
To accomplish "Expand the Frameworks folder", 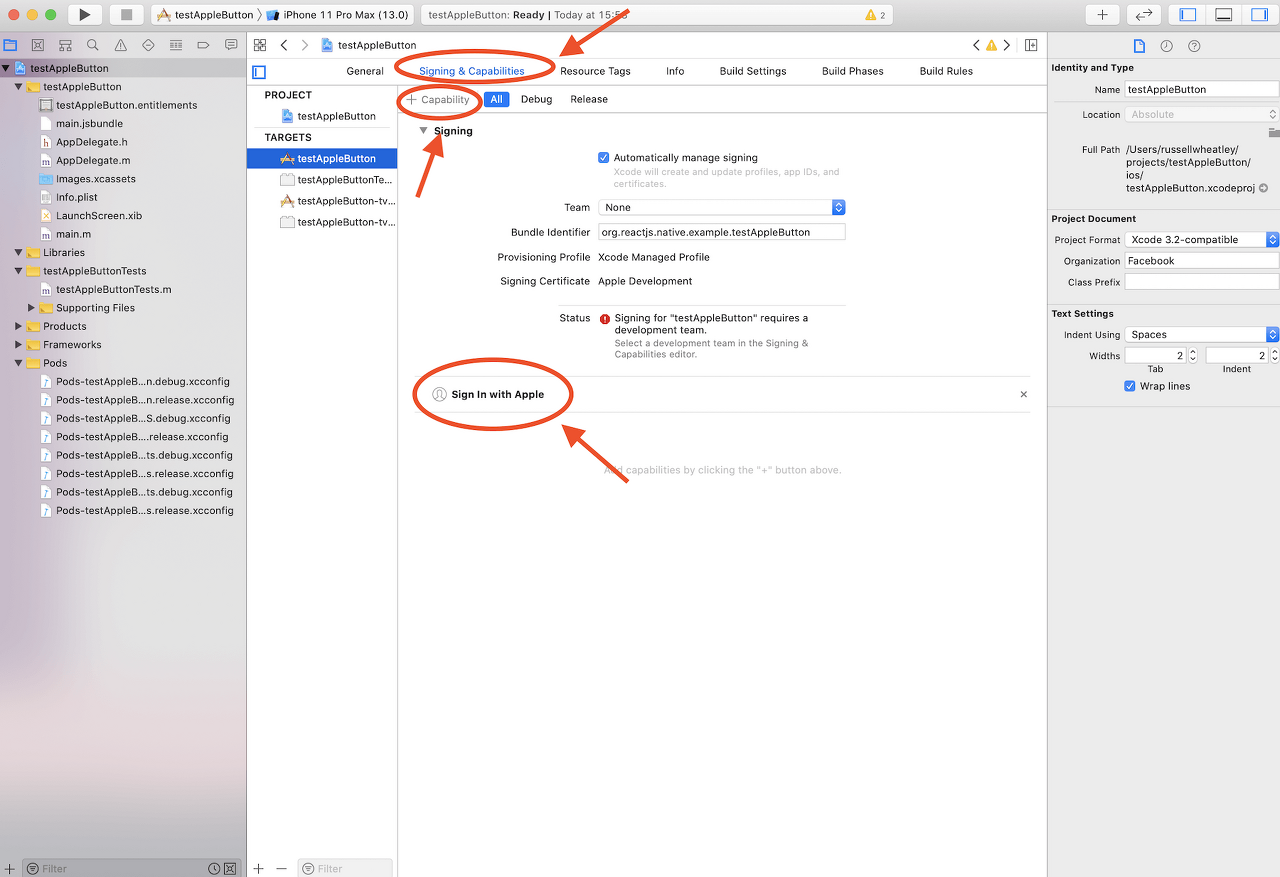I will (19, 345).
